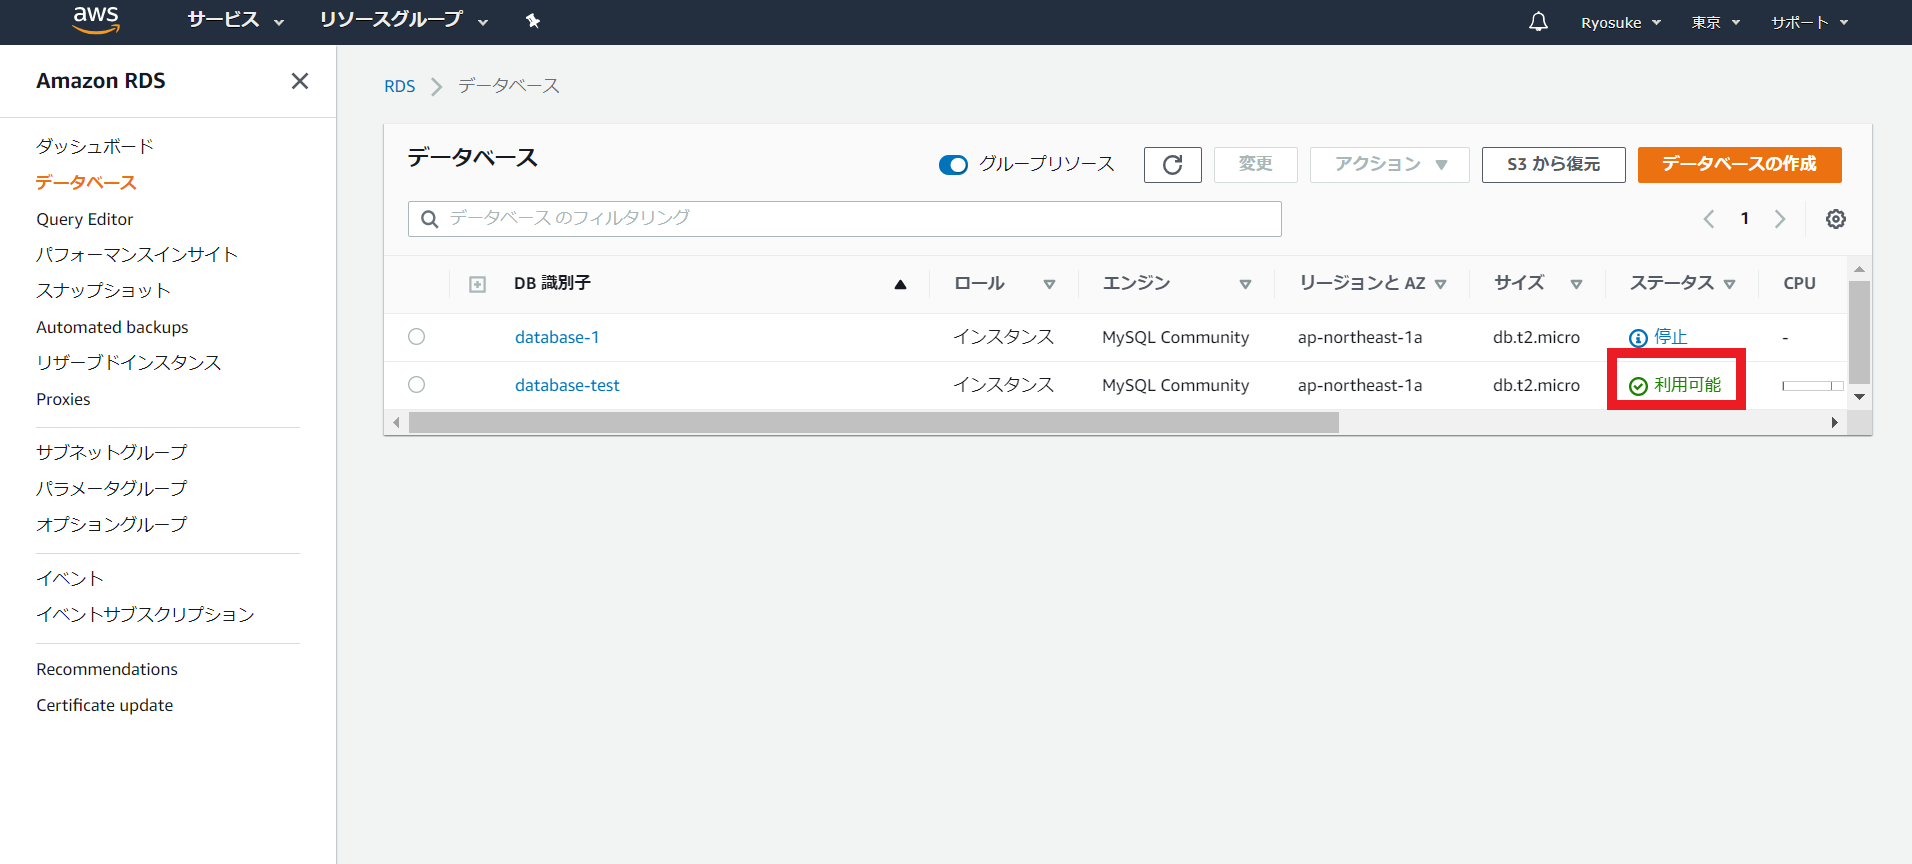The width and height of the screenshot is (1912, 864).
Task: Open パフォーマンスインサイト page
Action: [137, 254]
